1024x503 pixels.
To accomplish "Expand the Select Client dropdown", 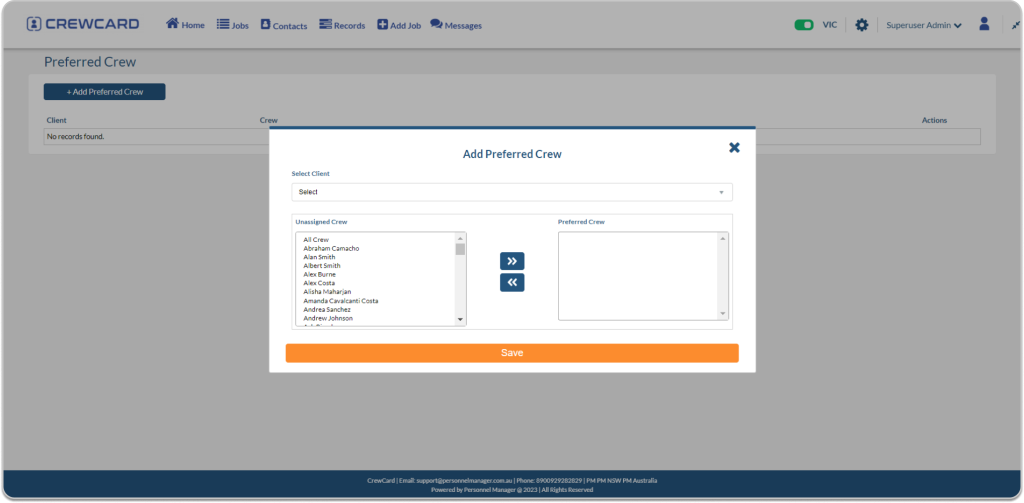I will click(x=511, y=192).
